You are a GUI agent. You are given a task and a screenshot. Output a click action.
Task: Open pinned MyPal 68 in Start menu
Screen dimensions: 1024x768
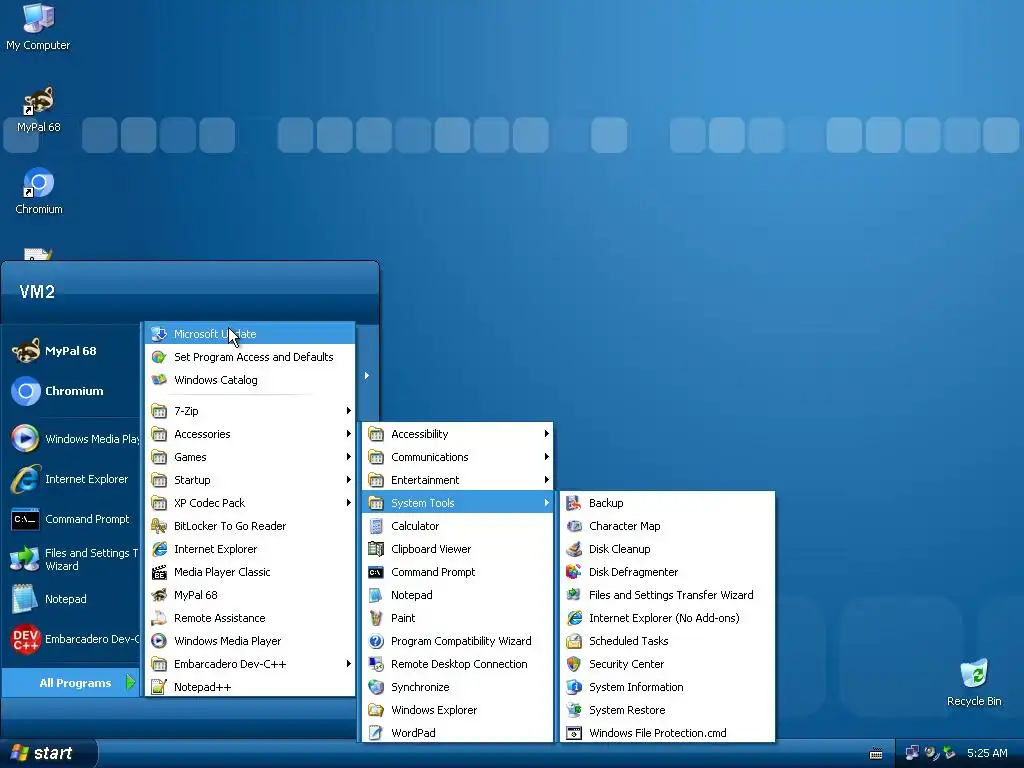[71, 351]
